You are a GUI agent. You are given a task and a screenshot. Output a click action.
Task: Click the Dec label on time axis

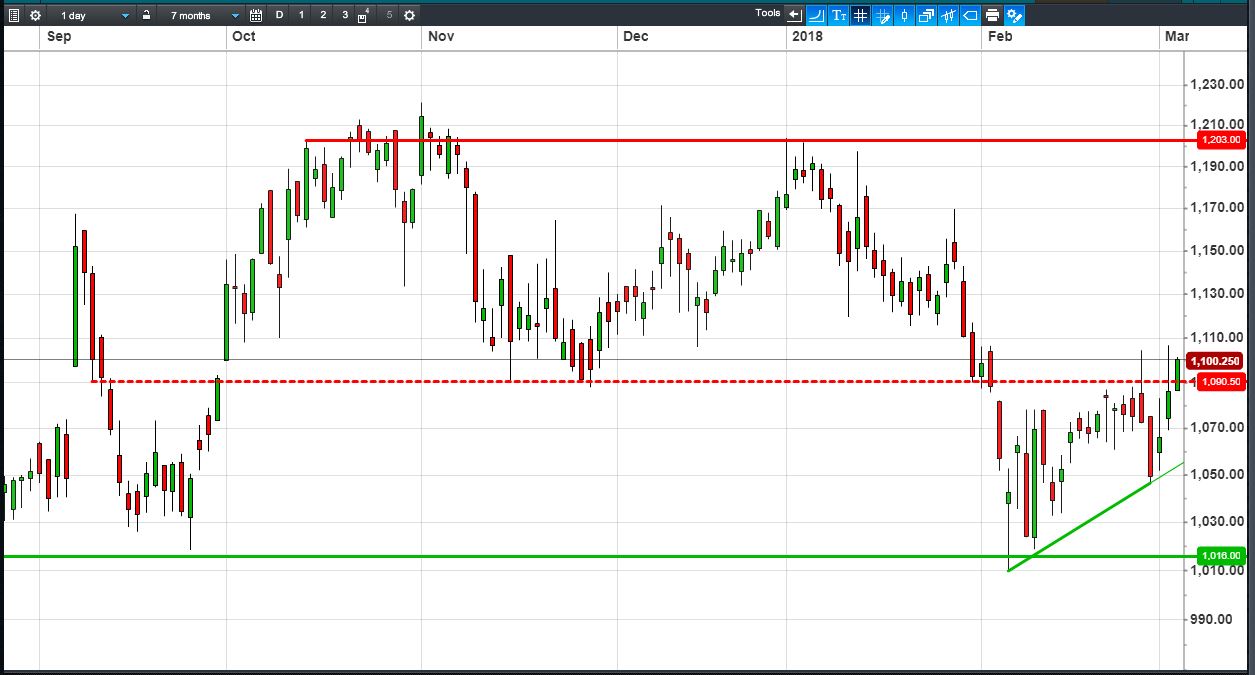click(635, 36)
